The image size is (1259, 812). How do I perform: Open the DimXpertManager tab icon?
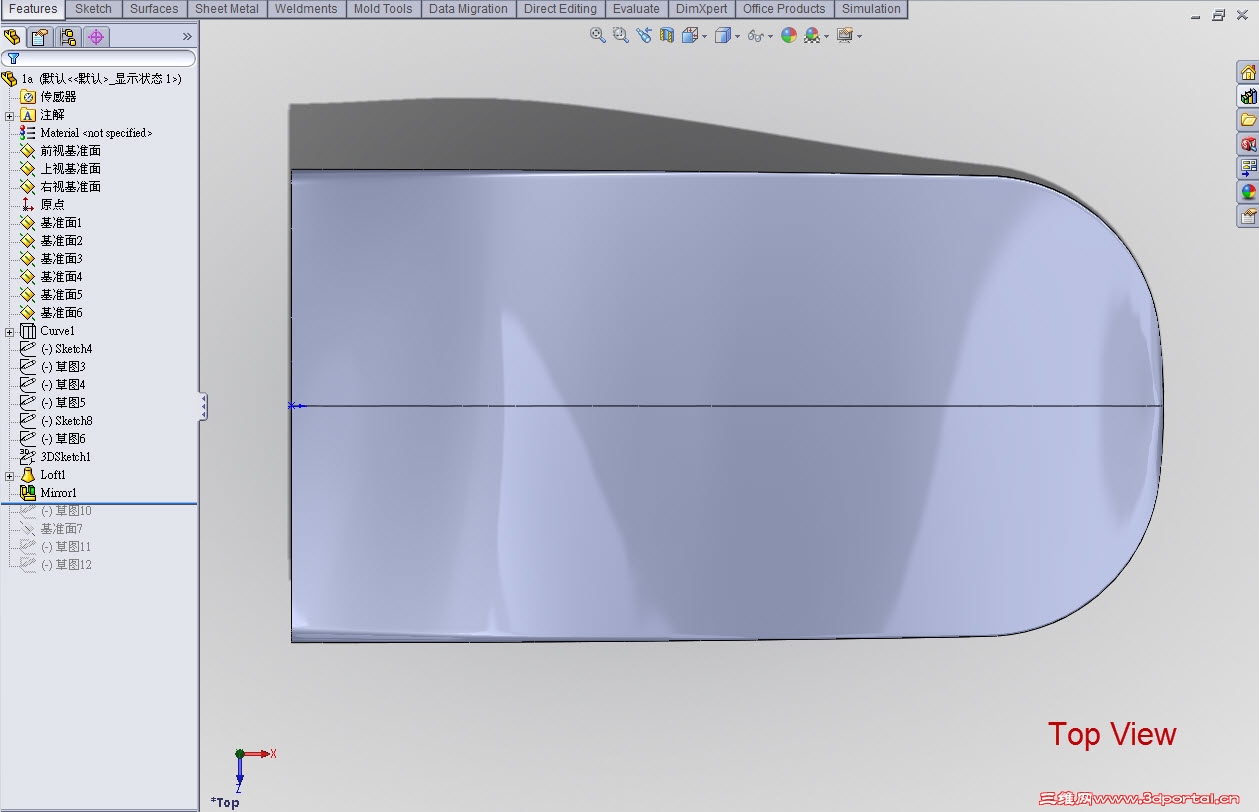pyautogui.click(x=96, y=37)
